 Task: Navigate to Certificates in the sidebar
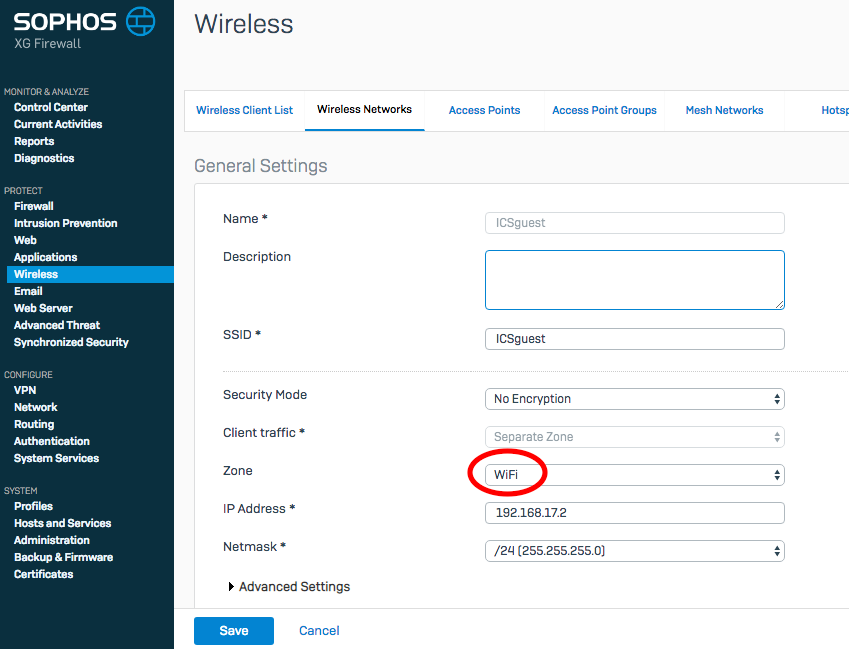(44, 574)
